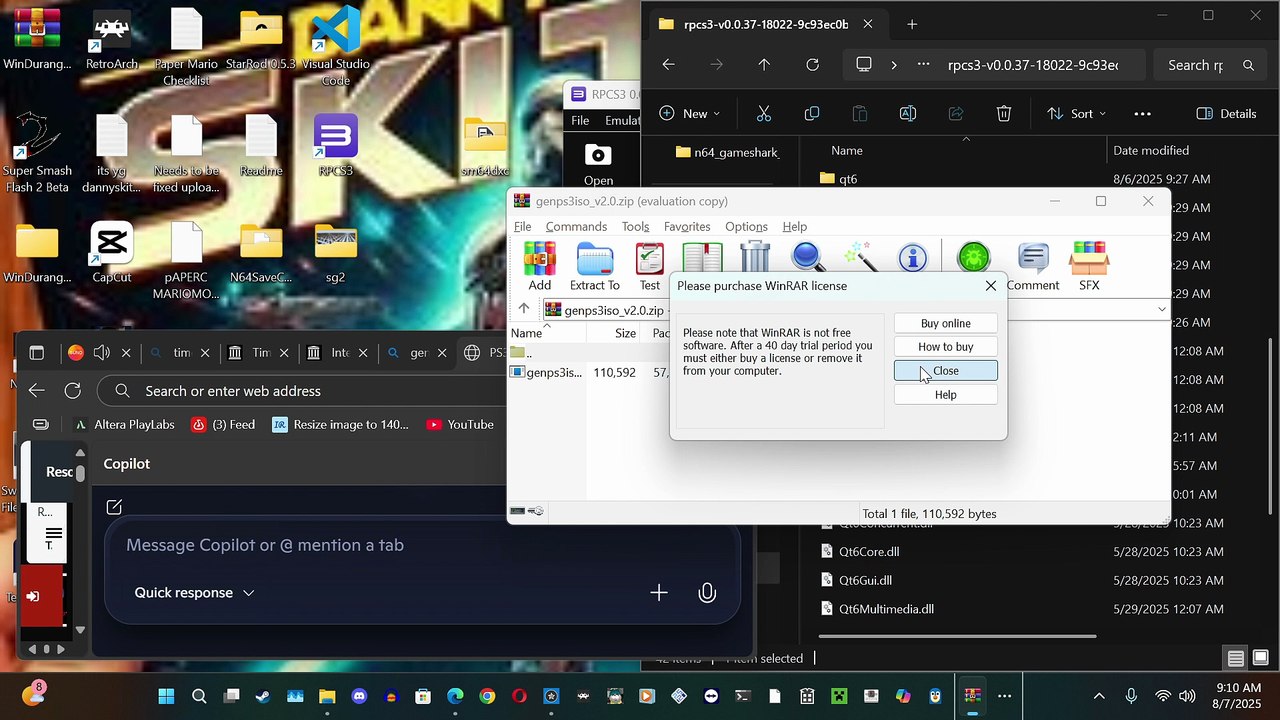Click the SFX icon in WinRAR toolbar

[x=1089, y=266]
